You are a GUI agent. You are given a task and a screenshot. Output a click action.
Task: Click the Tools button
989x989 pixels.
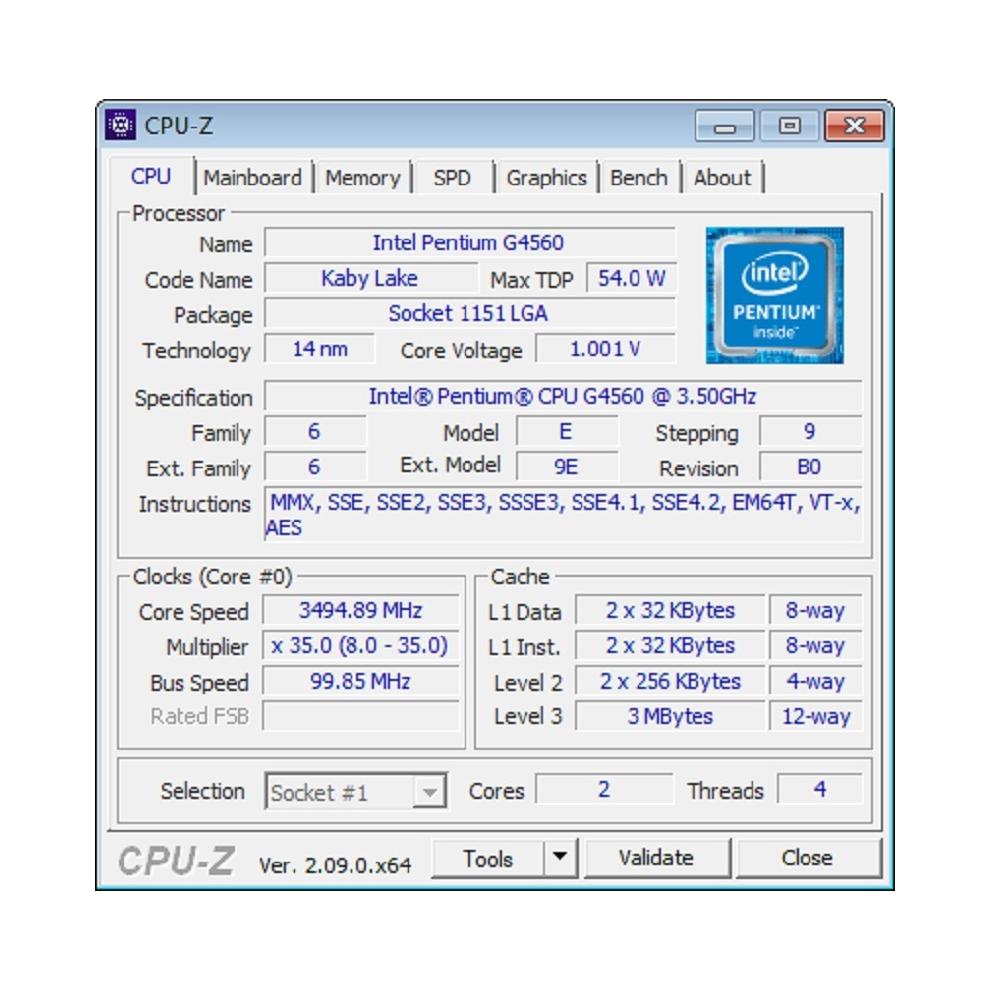pos(488,858)
